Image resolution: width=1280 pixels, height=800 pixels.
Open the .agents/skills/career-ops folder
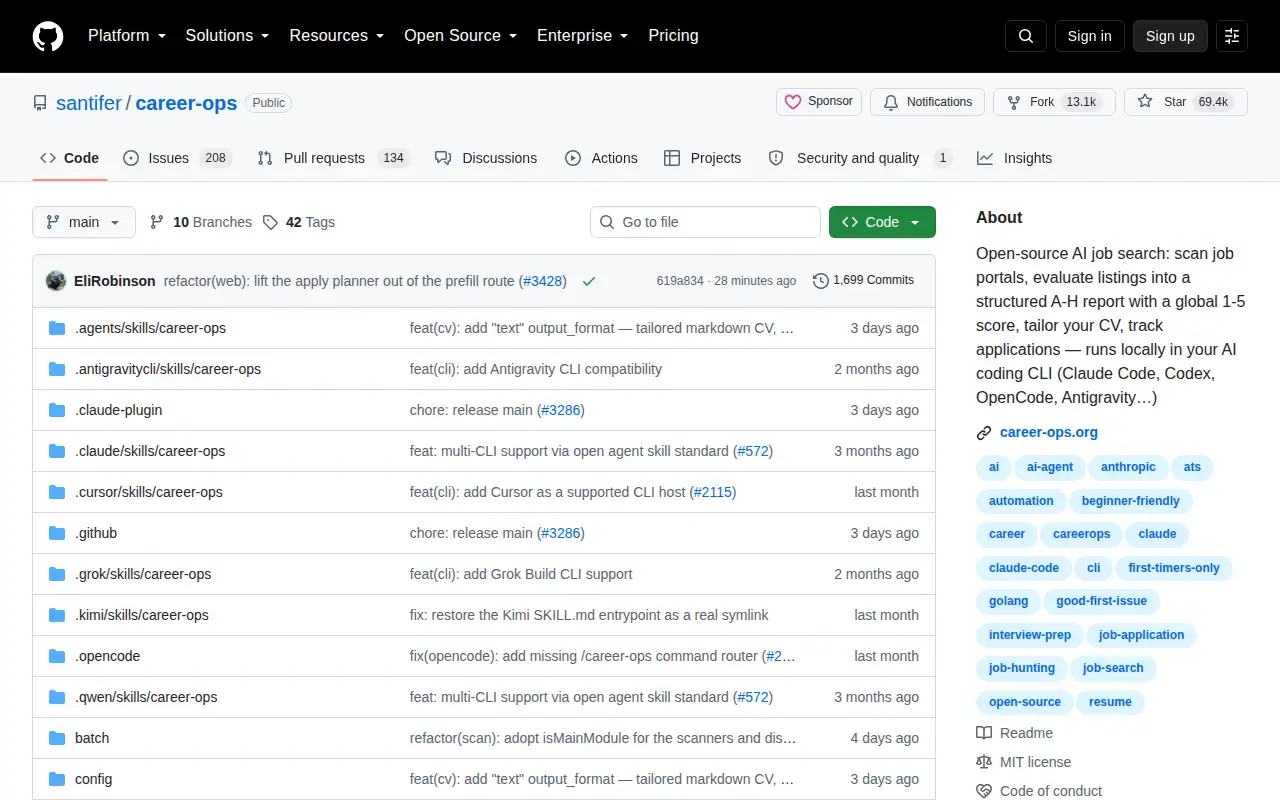[150, 328]
